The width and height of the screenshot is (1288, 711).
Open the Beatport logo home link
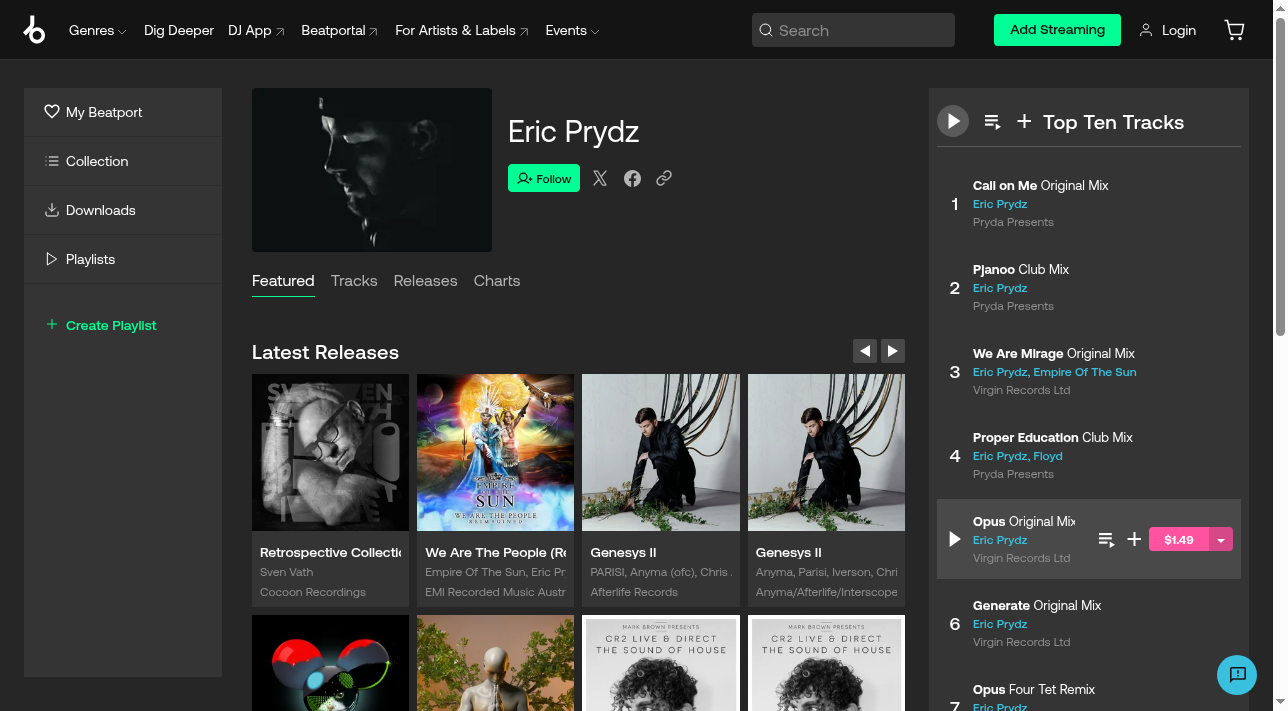34,30
